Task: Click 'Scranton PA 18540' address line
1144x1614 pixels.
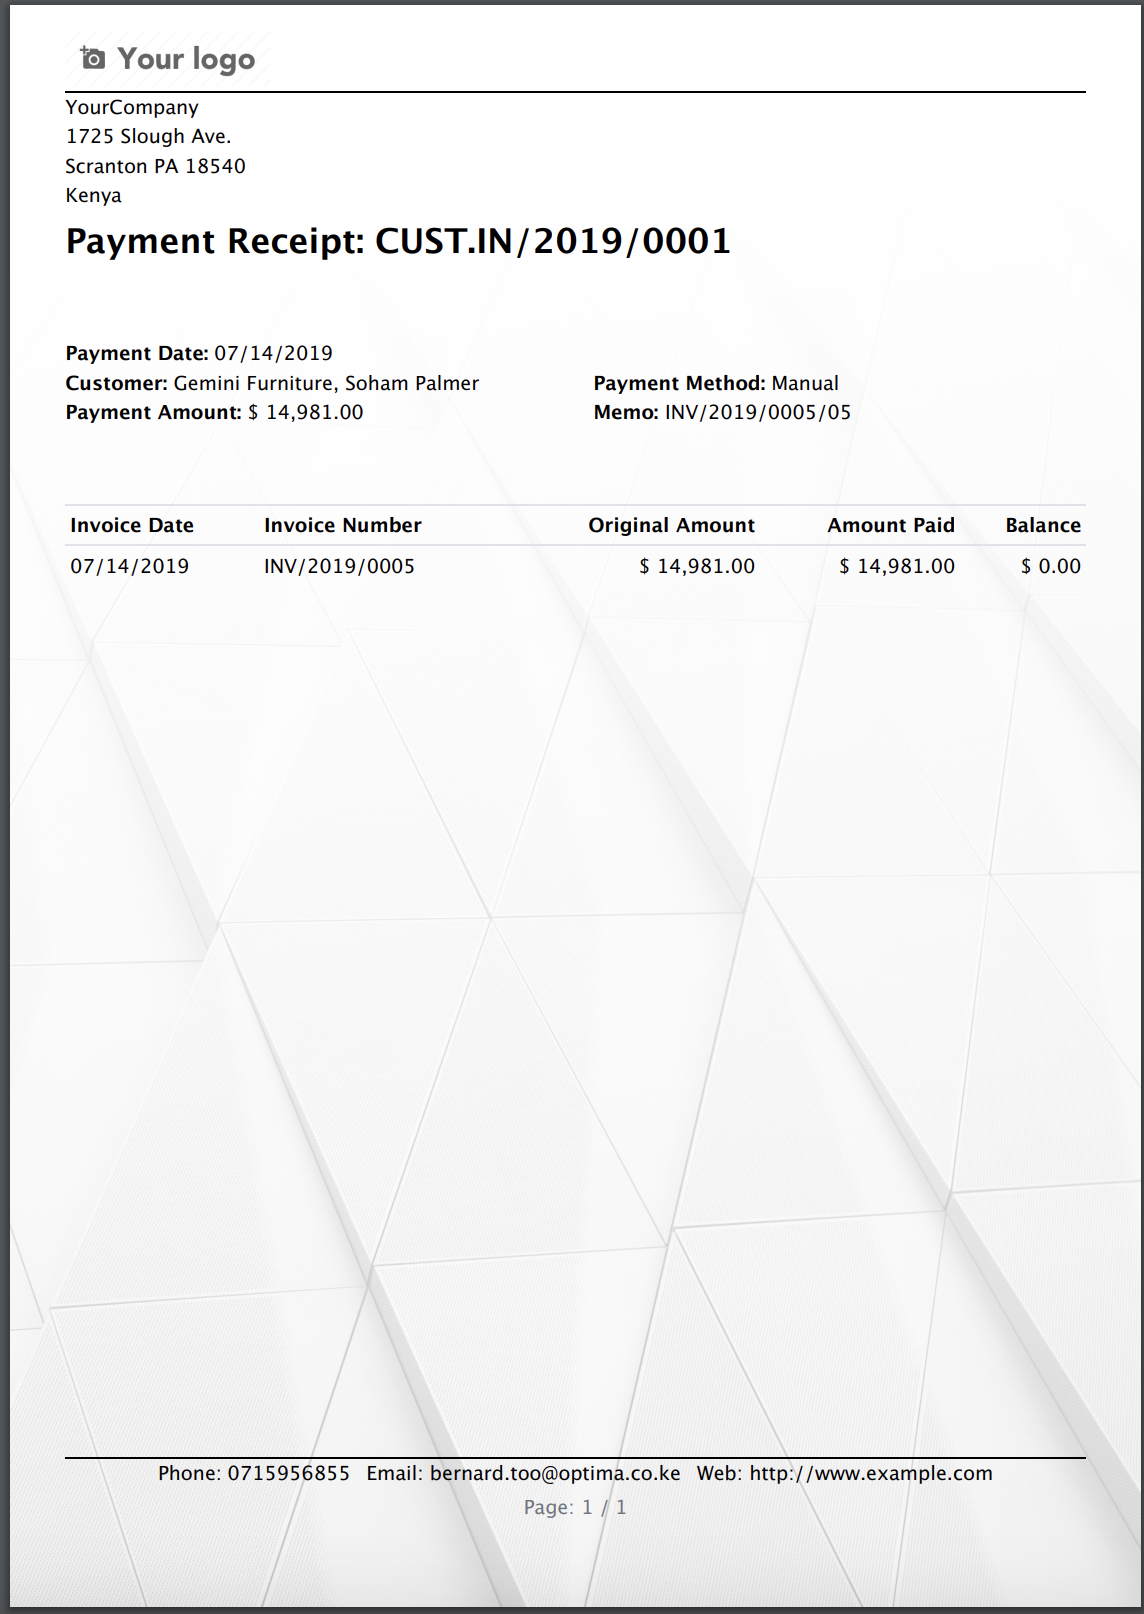Action: 155,166
